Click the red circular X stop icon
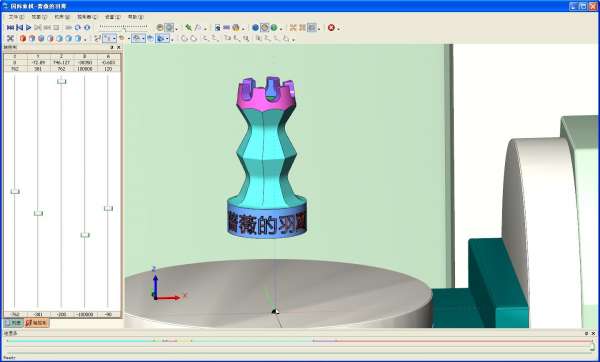600x362 pixels. click(331, 28)
